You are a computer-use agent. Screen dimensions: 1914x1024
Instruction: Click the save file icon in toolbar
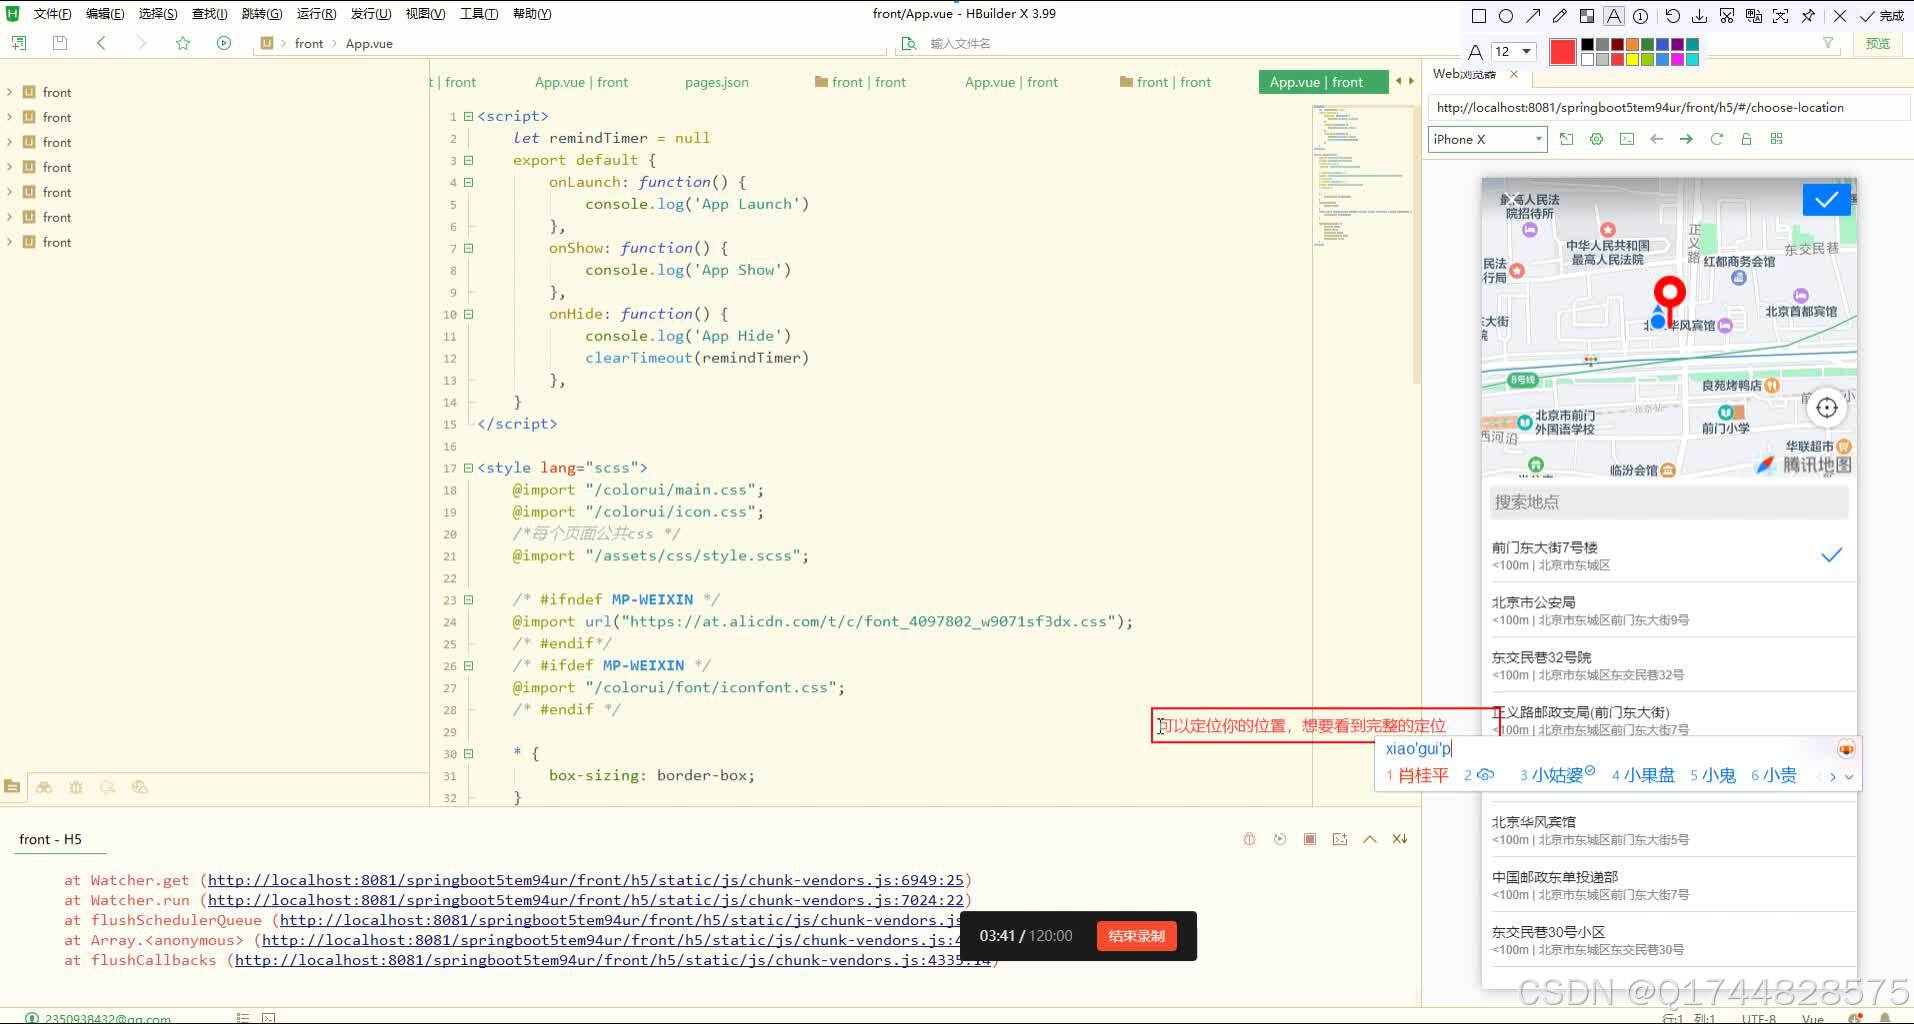(x=60, y=43)
